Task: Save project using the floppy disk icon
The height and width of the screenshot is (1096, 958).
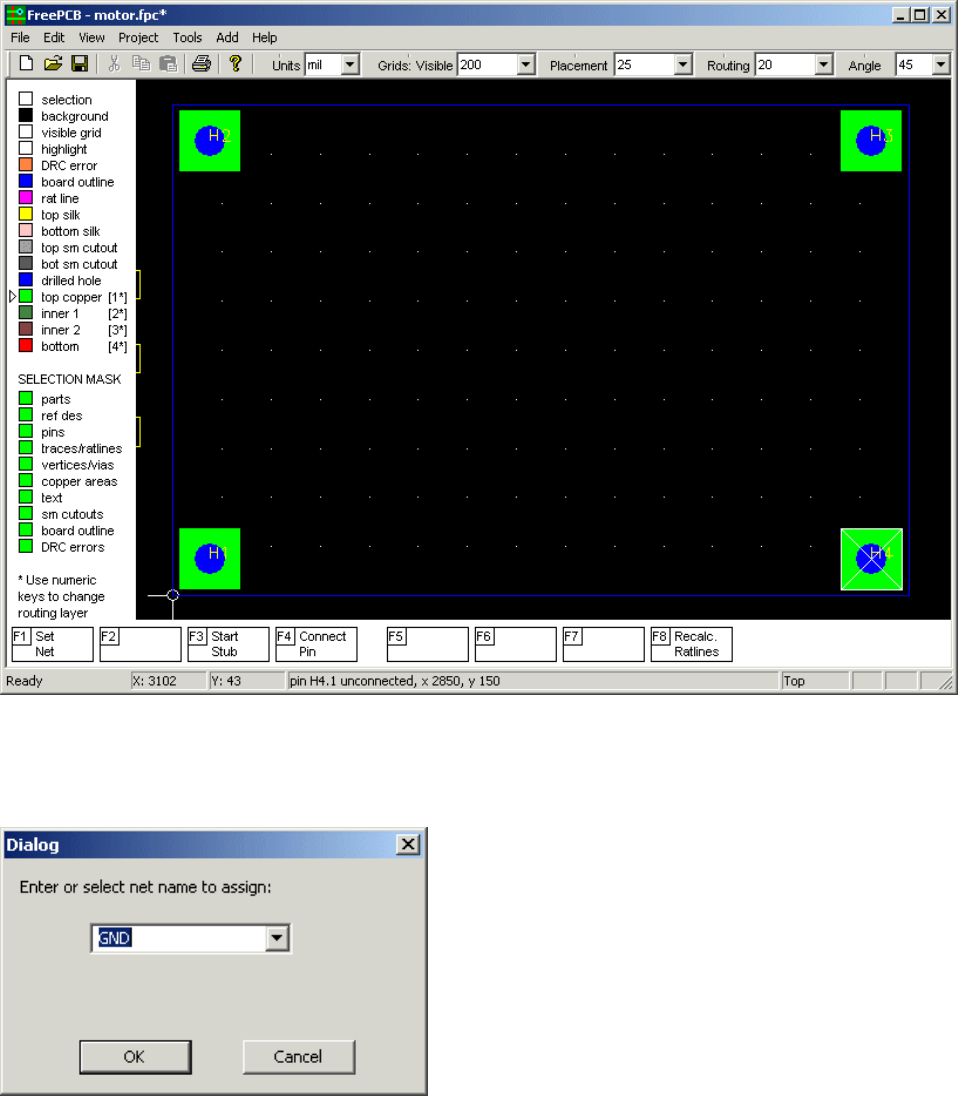Action: 80,64
